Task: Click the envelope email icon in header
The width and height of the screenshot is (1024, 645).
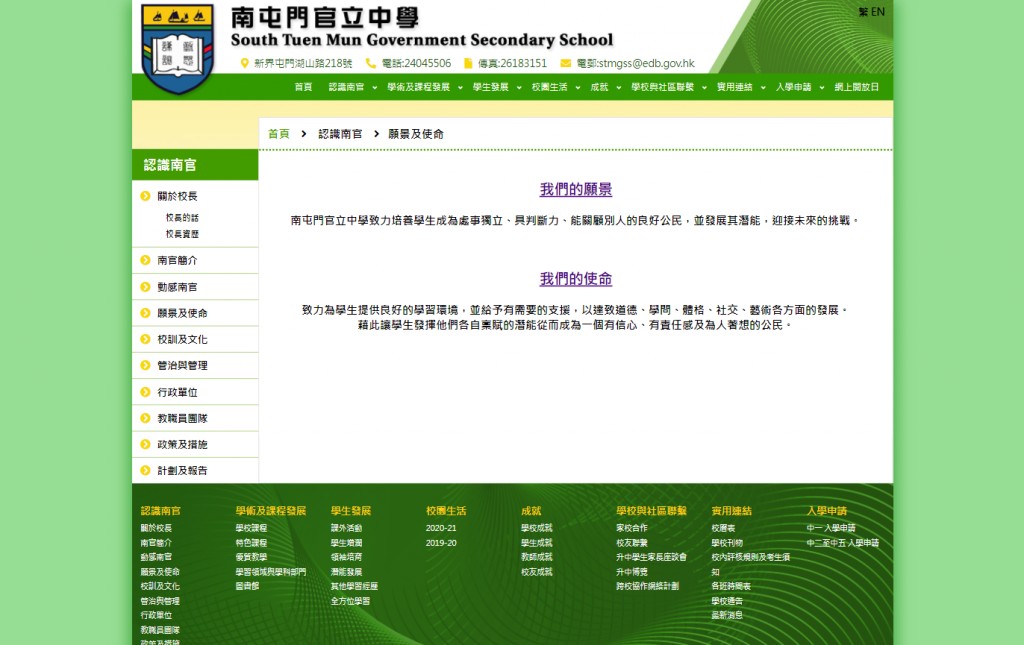Action: [565, 63]
